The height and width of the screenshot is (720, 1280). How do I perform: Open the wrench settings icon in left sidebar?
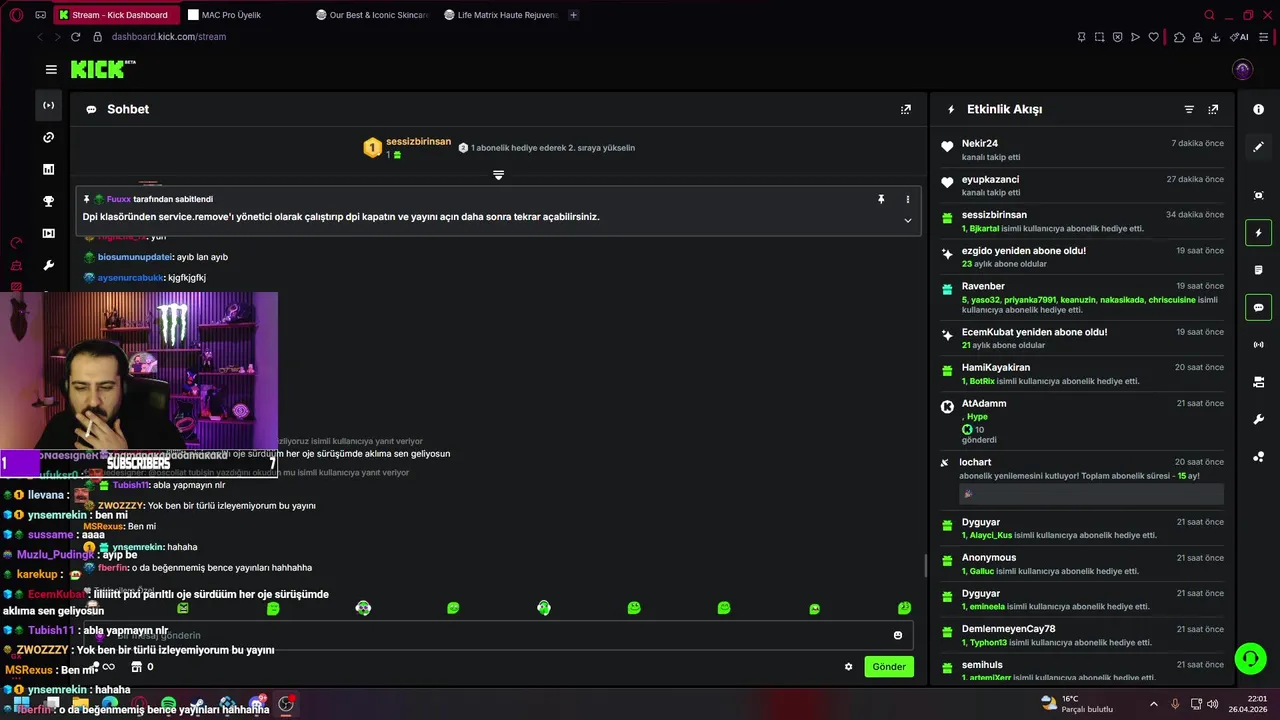48,265
